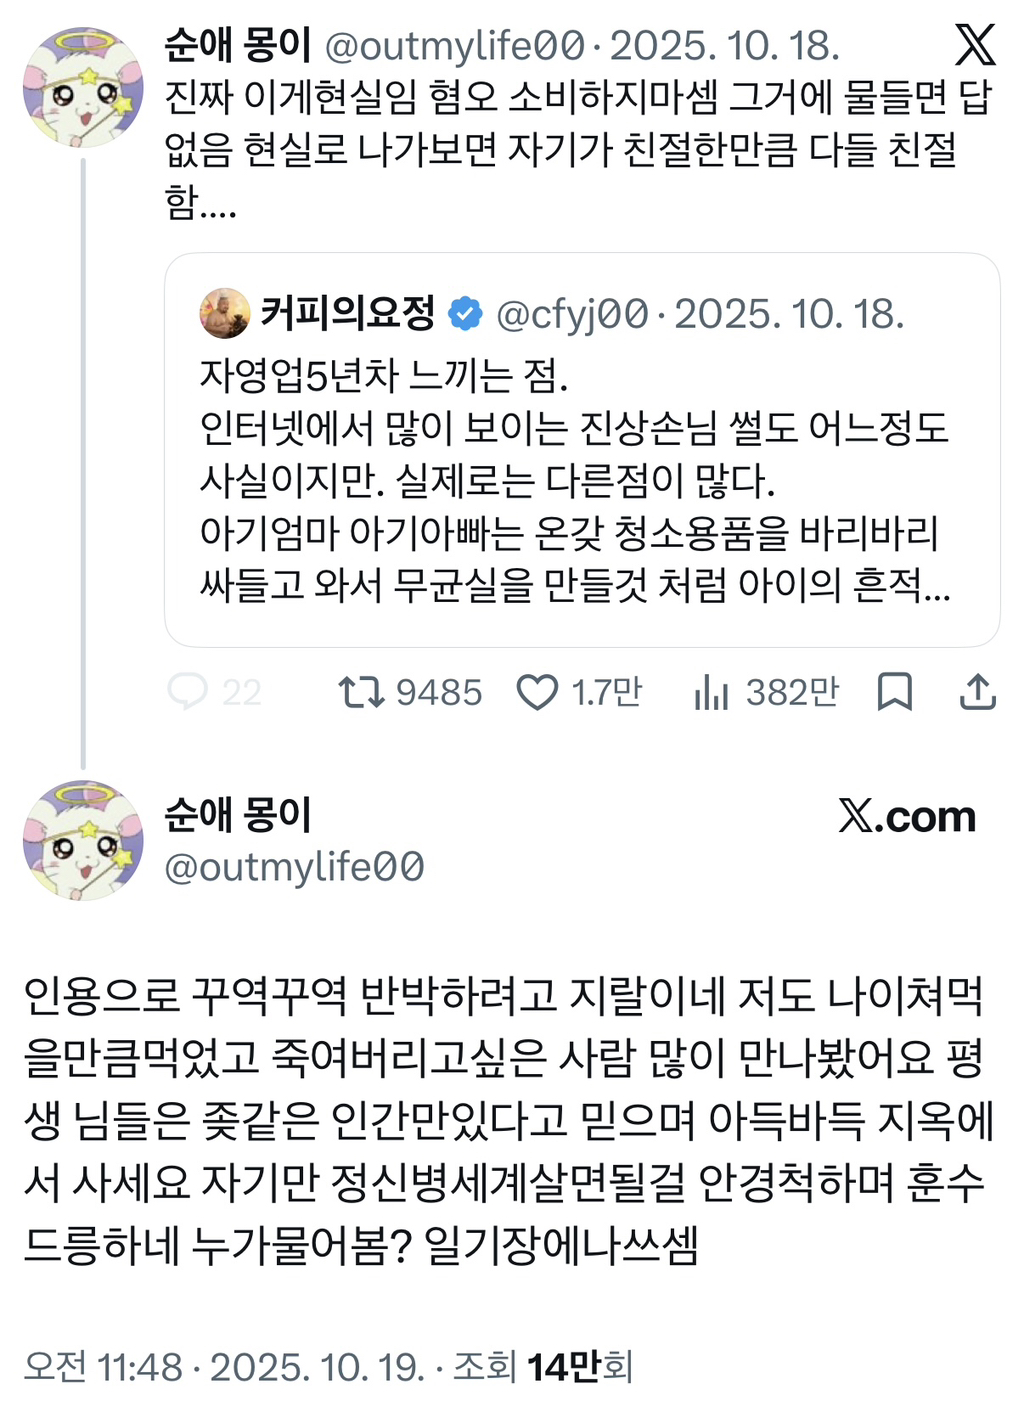Click the 오전 11:48 timestamp
Viewport: 1024px width, 1412px height.
tap(103, 1366)
